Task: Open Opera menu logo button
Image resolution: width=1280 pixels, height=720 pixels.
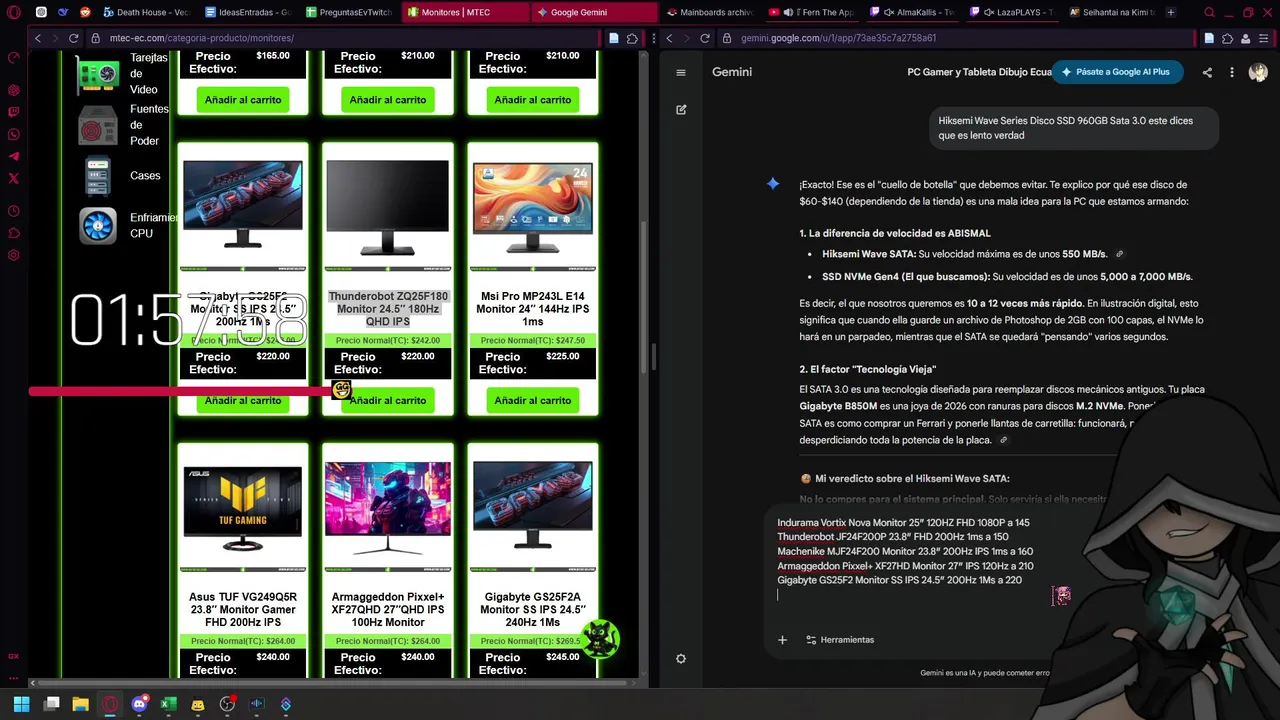Action: [13, 13]
